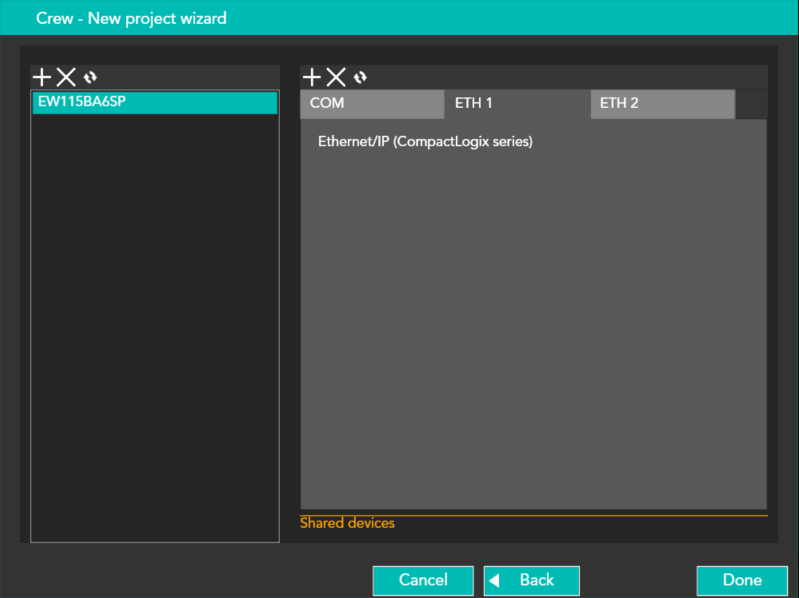799x598 pixels.
Task: Select Ethernet/IP (CompactLogix series) protocol
Action: pyautogui.click(x=425, y=142)
